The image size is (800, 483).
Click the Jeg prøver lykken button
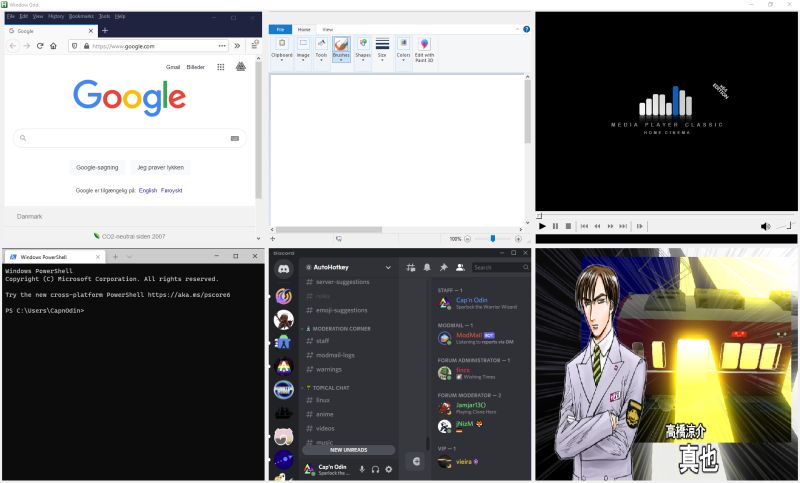(x=160, y=167)
